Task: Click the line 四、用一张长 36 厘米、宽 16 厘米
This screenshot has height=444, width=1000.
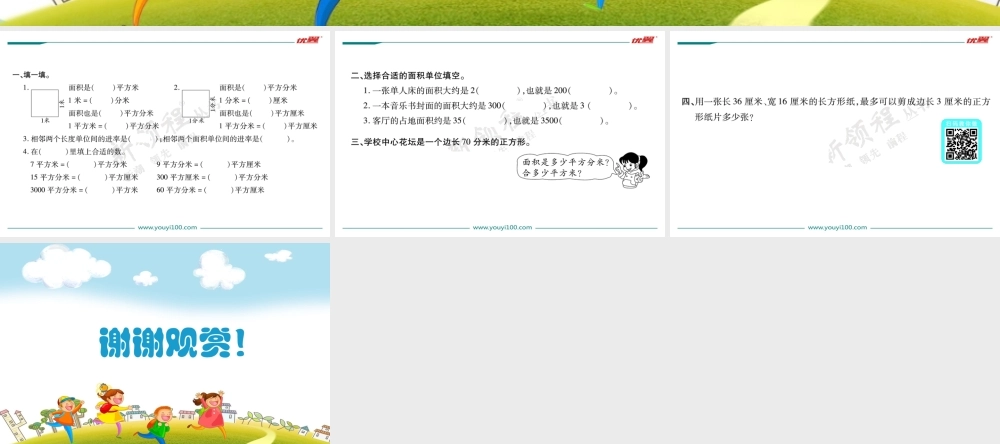Action: click(x=836, y=101)
